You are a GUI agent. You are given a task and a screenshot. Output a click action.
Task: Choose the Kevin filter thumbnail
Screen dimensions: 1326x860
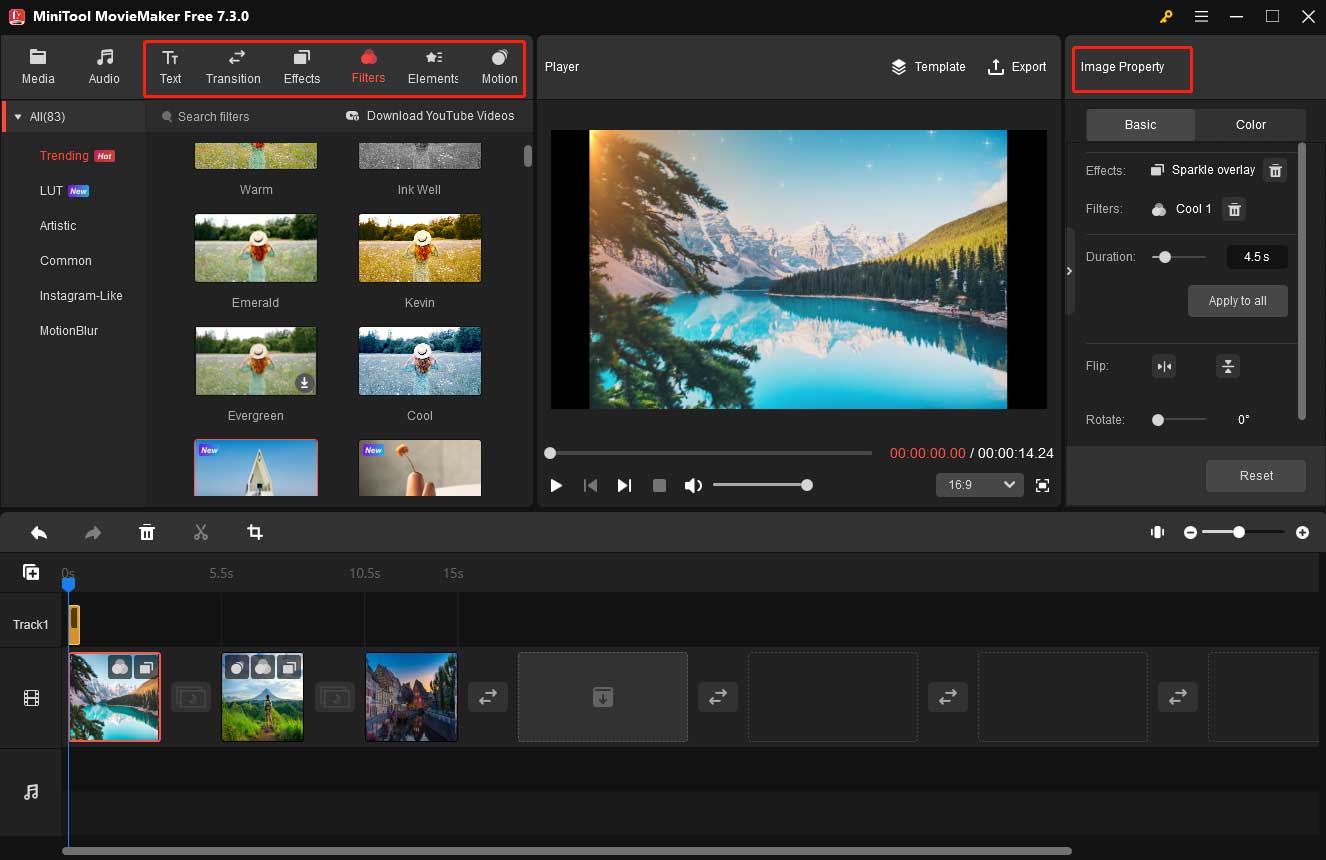point(420,248)
